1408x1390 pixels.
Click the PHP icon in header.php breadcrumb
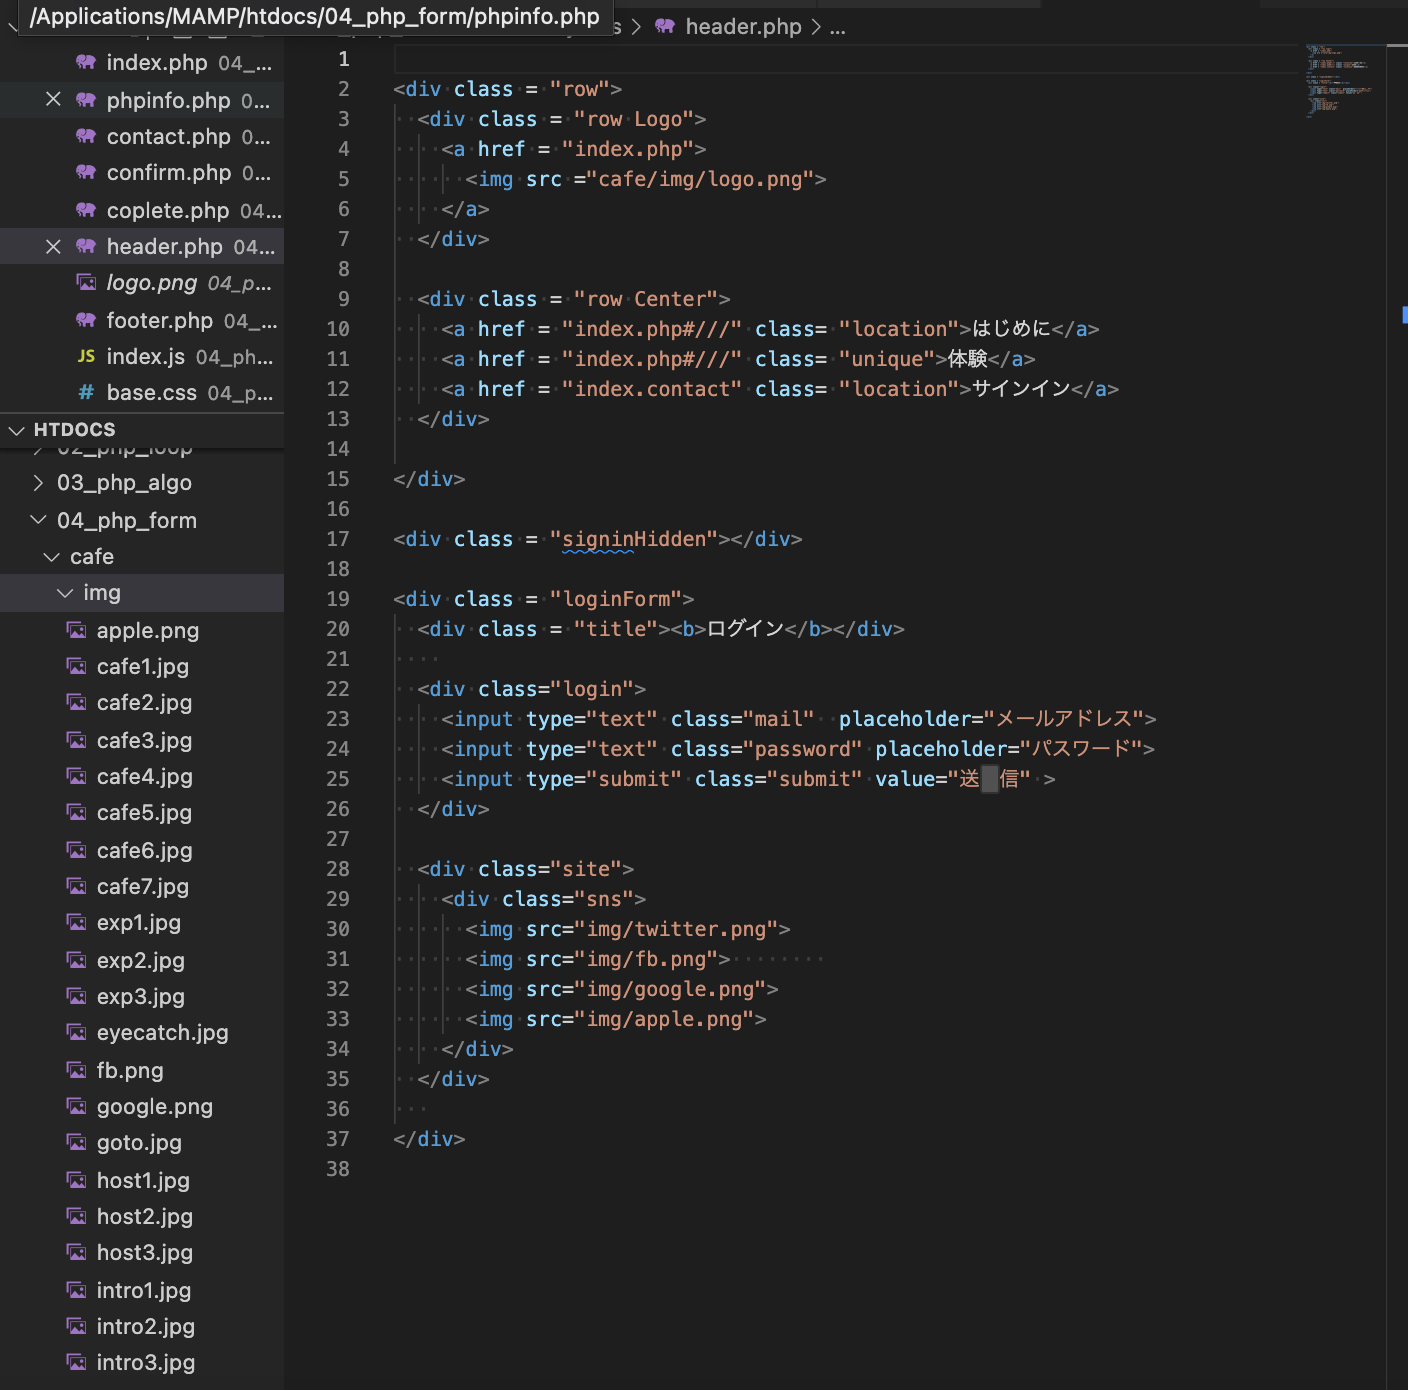tap(665, 27)
